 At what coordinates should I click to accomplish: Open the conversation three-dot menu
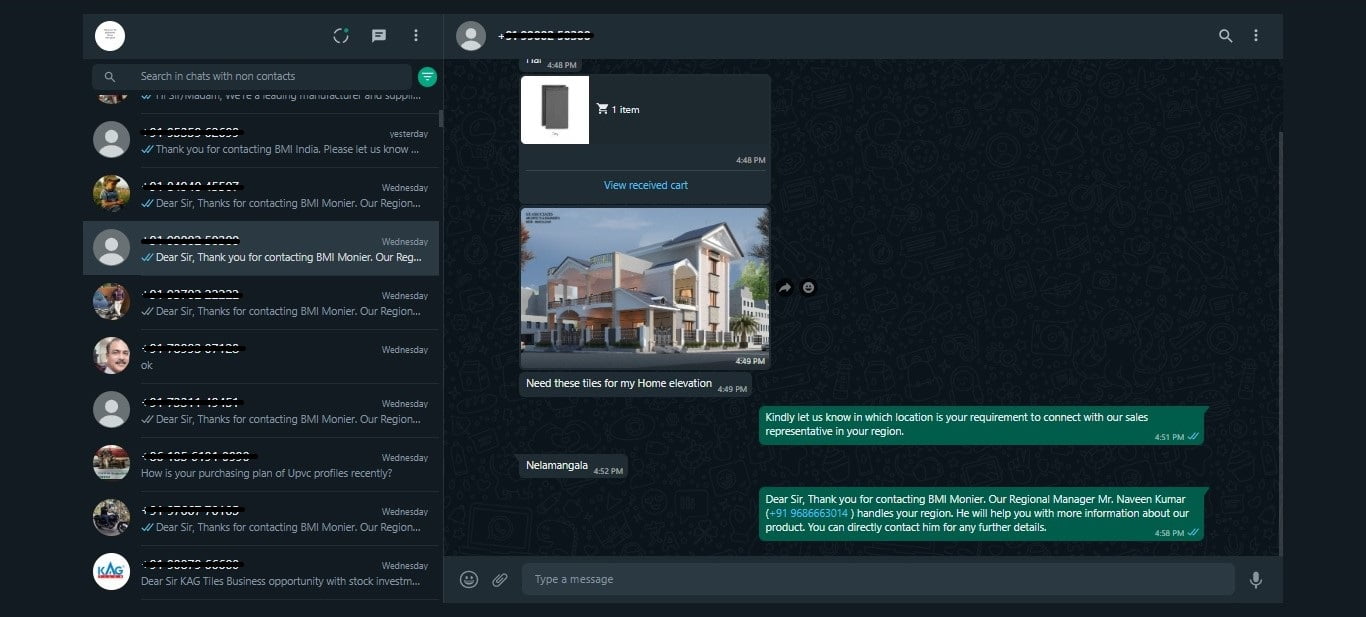coord(1256,36)
